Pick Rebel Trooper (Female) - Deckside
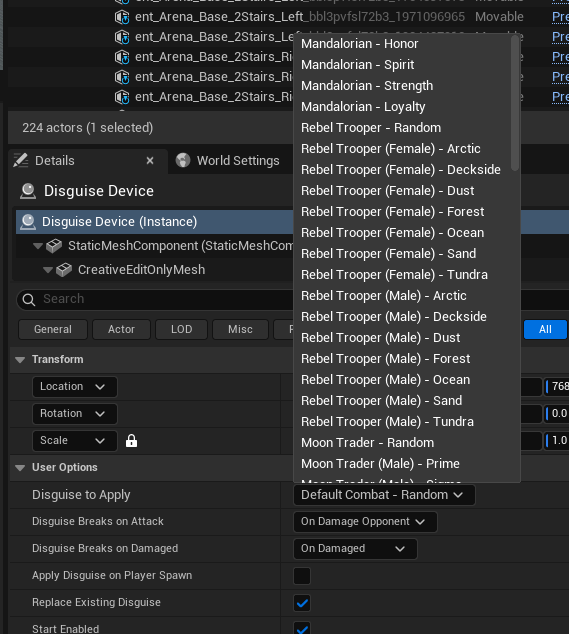 pos(401,170)
